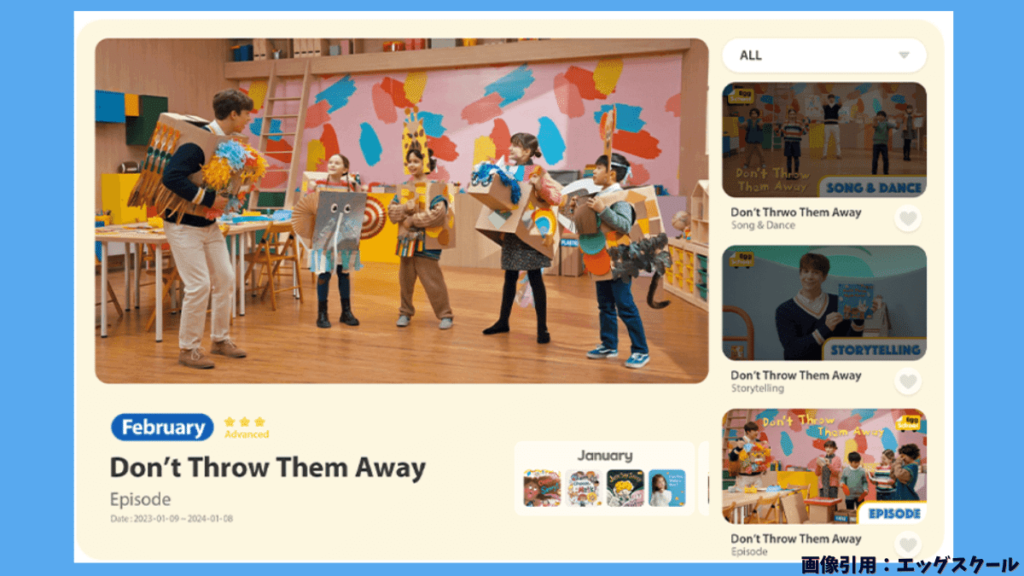
Task: Click the SONG & DANCE label badge
Action: click(x=873, y=188)
